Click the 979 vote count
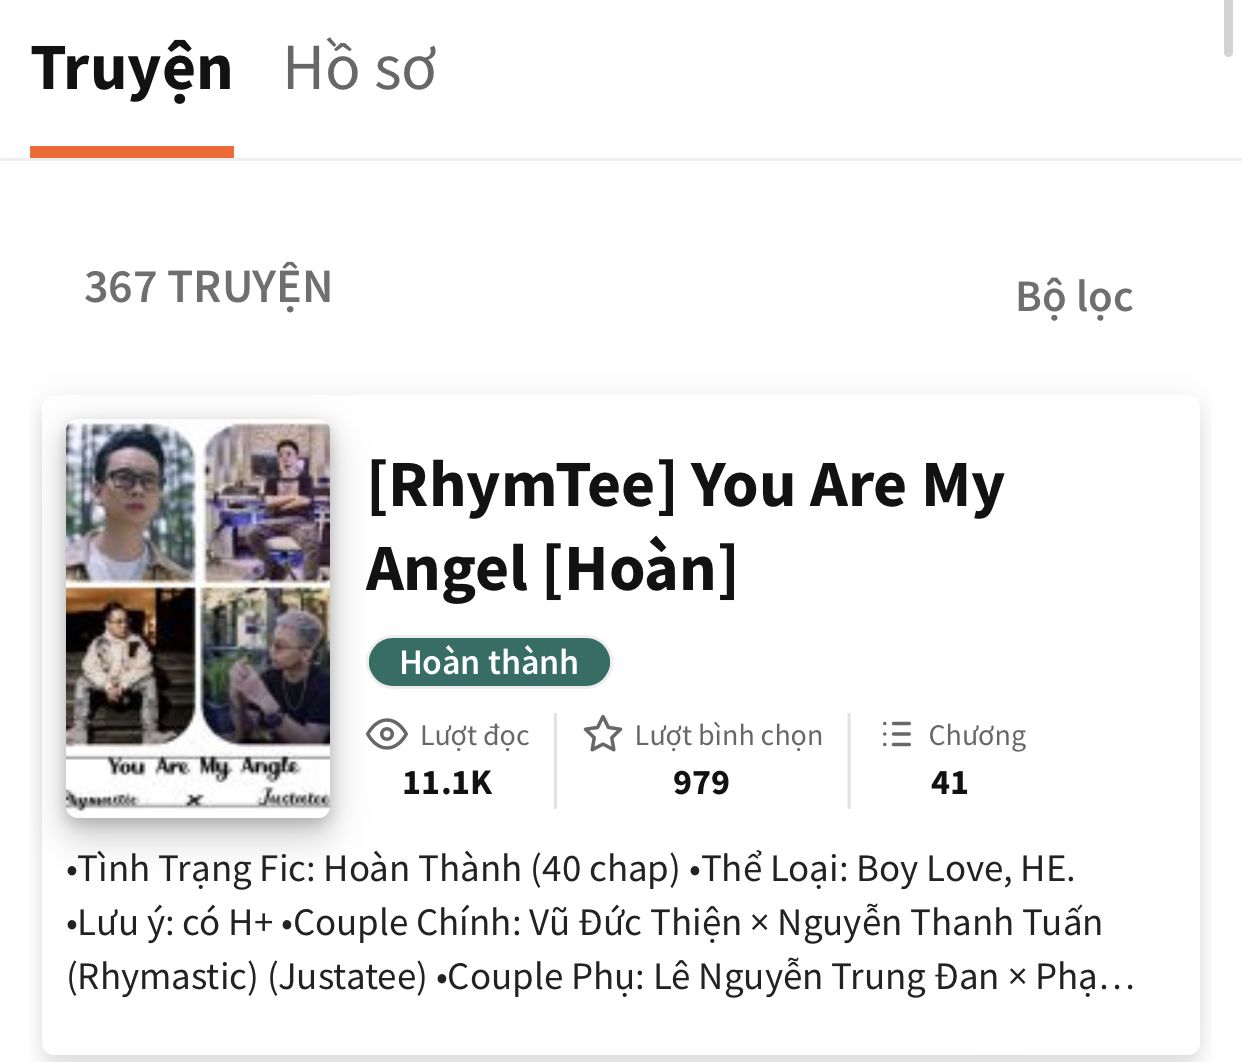Viewport: 1242px width, 1062px height. pos(701,782)
